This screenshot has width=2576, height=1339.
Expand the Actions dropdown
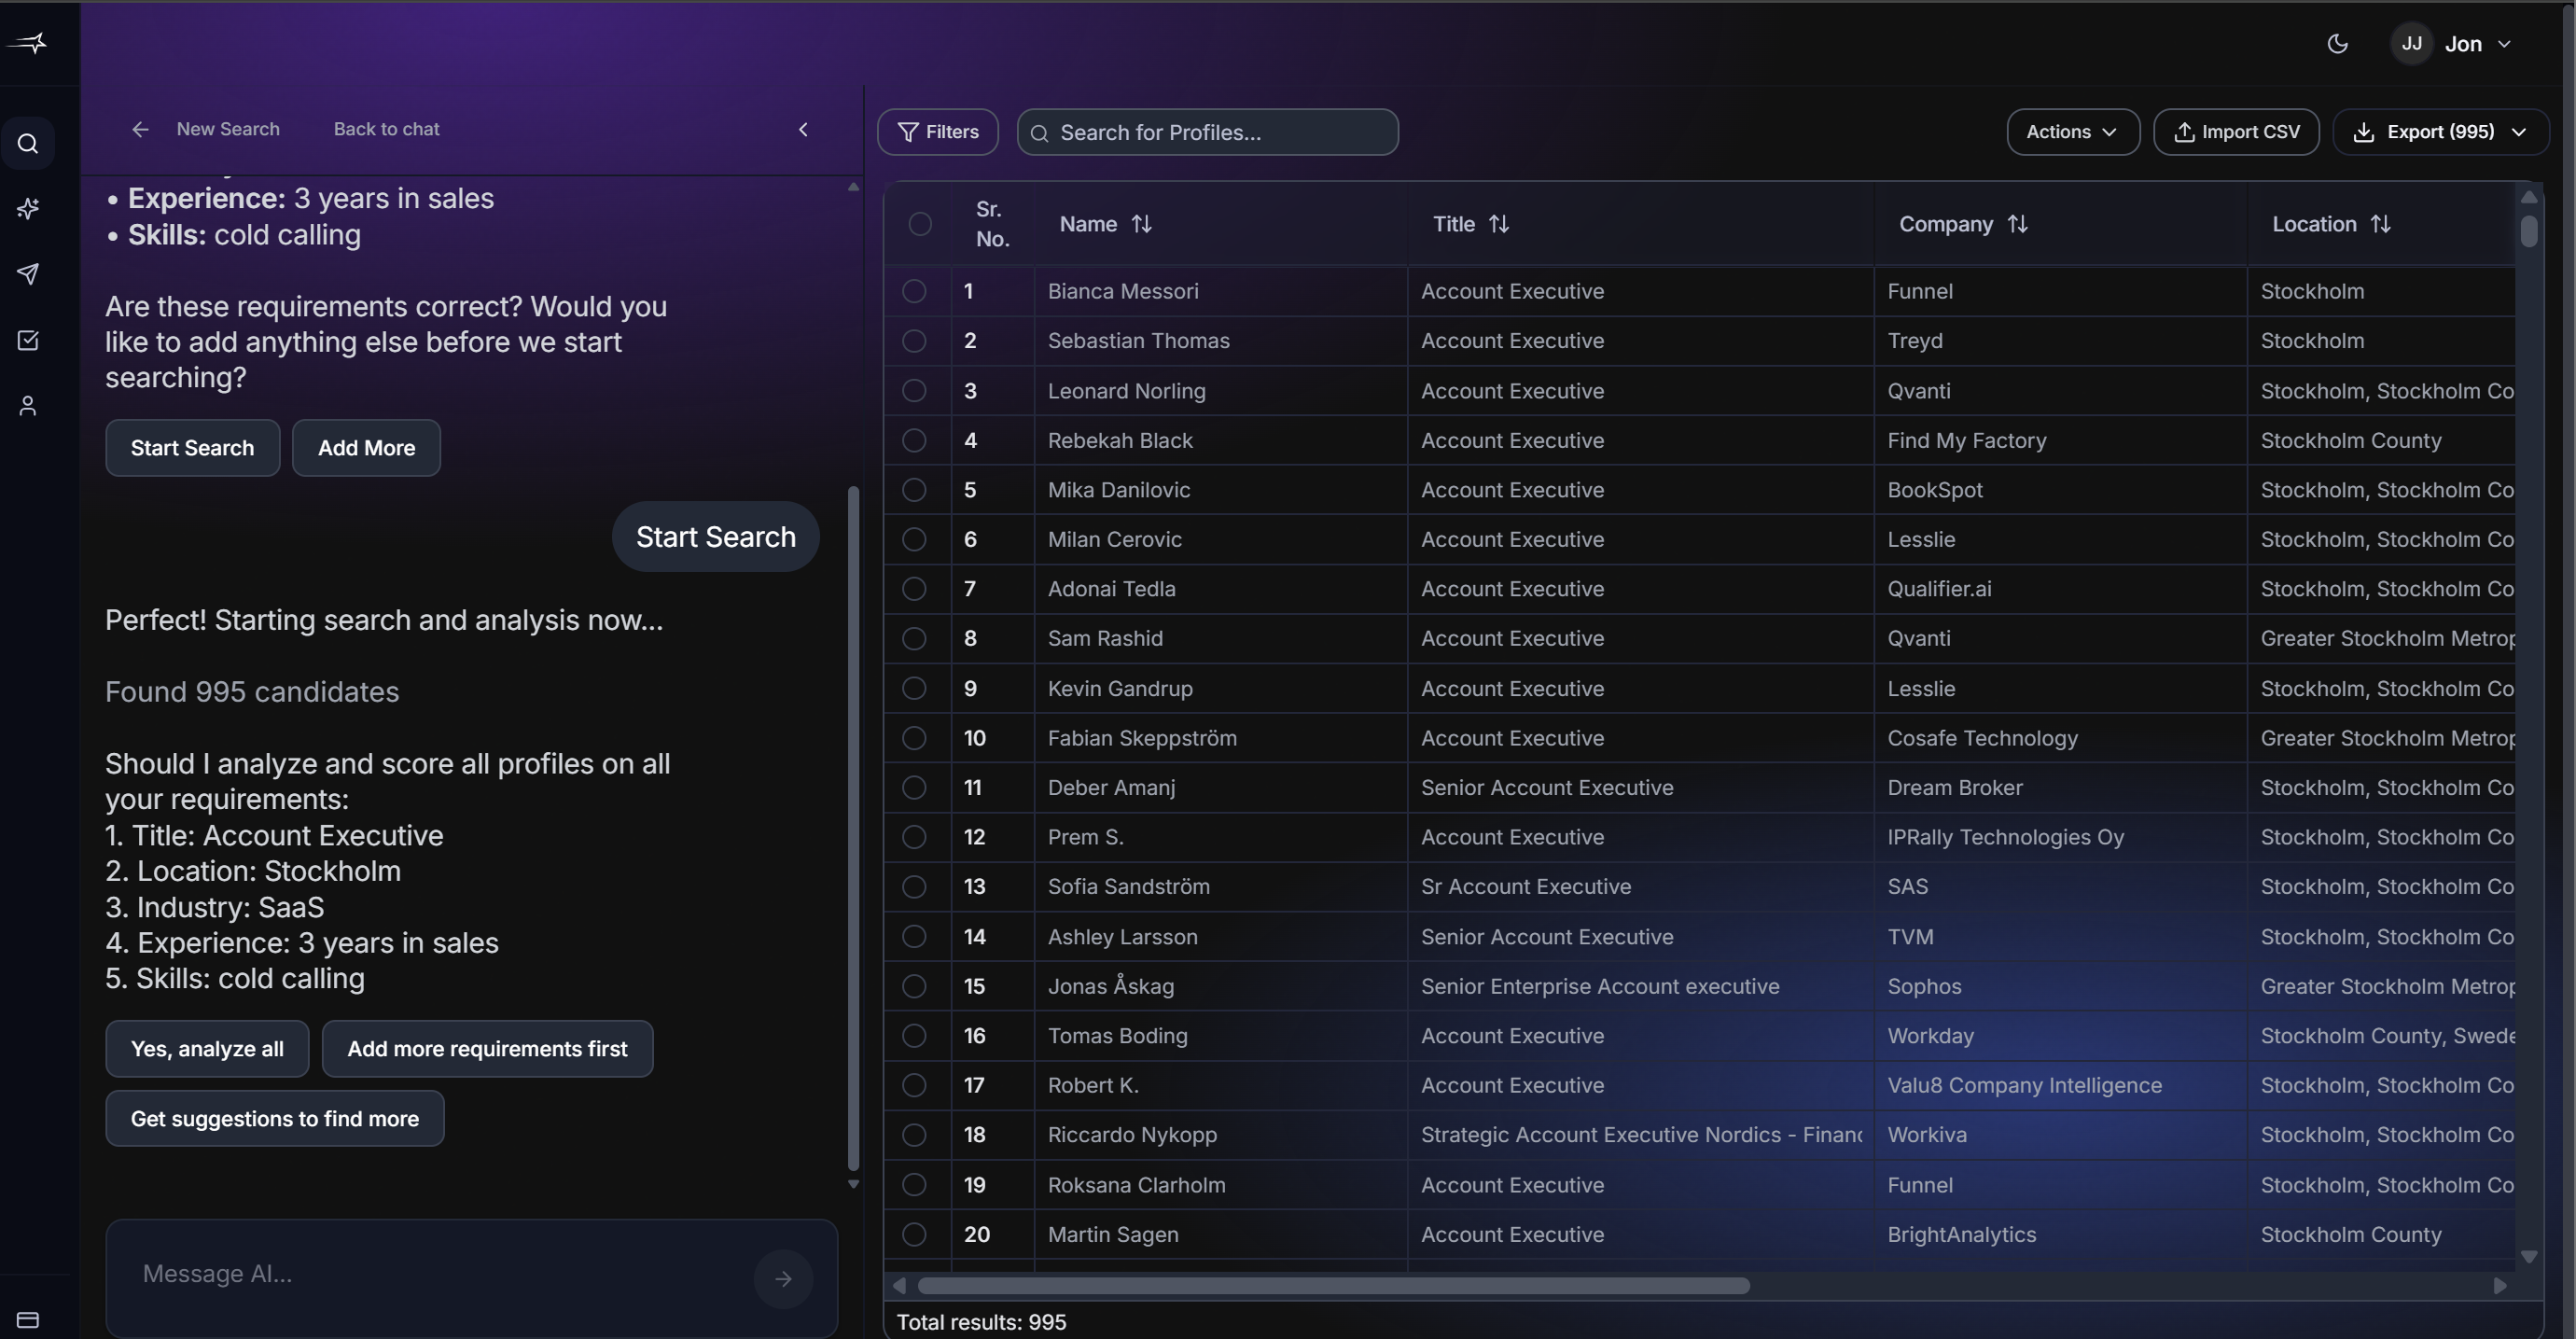pos(2072,132)
